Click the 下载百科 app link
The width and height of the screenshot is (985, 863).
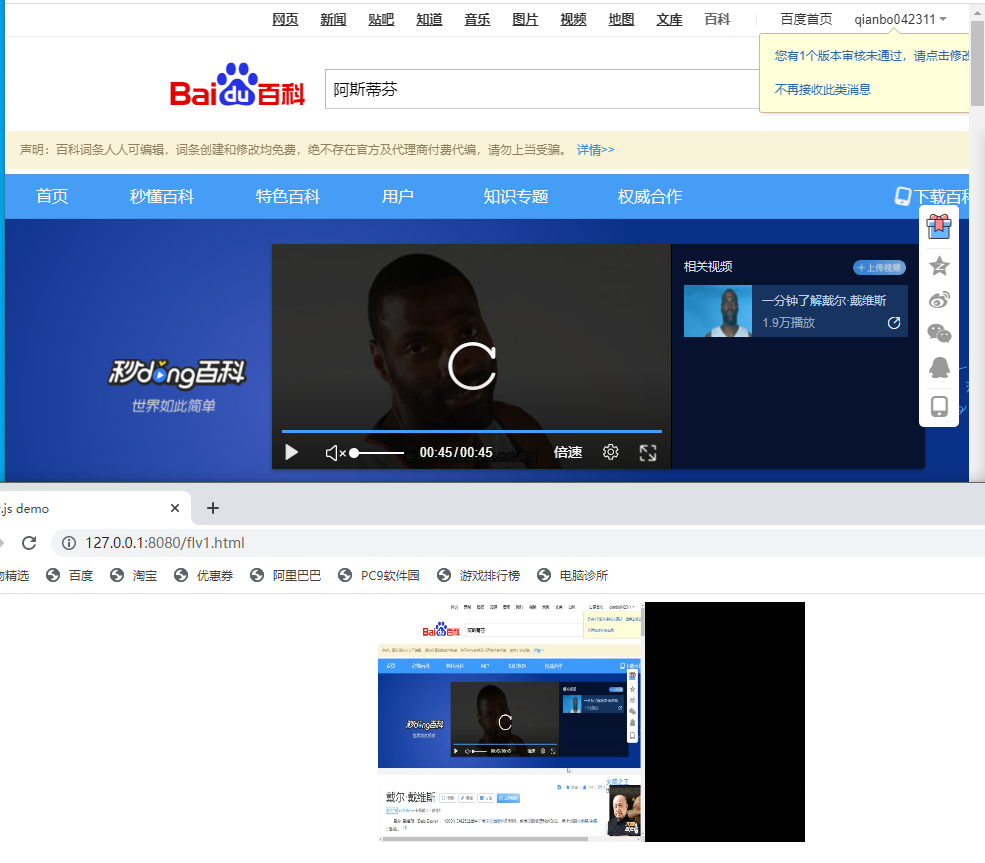tap(932, 197)
